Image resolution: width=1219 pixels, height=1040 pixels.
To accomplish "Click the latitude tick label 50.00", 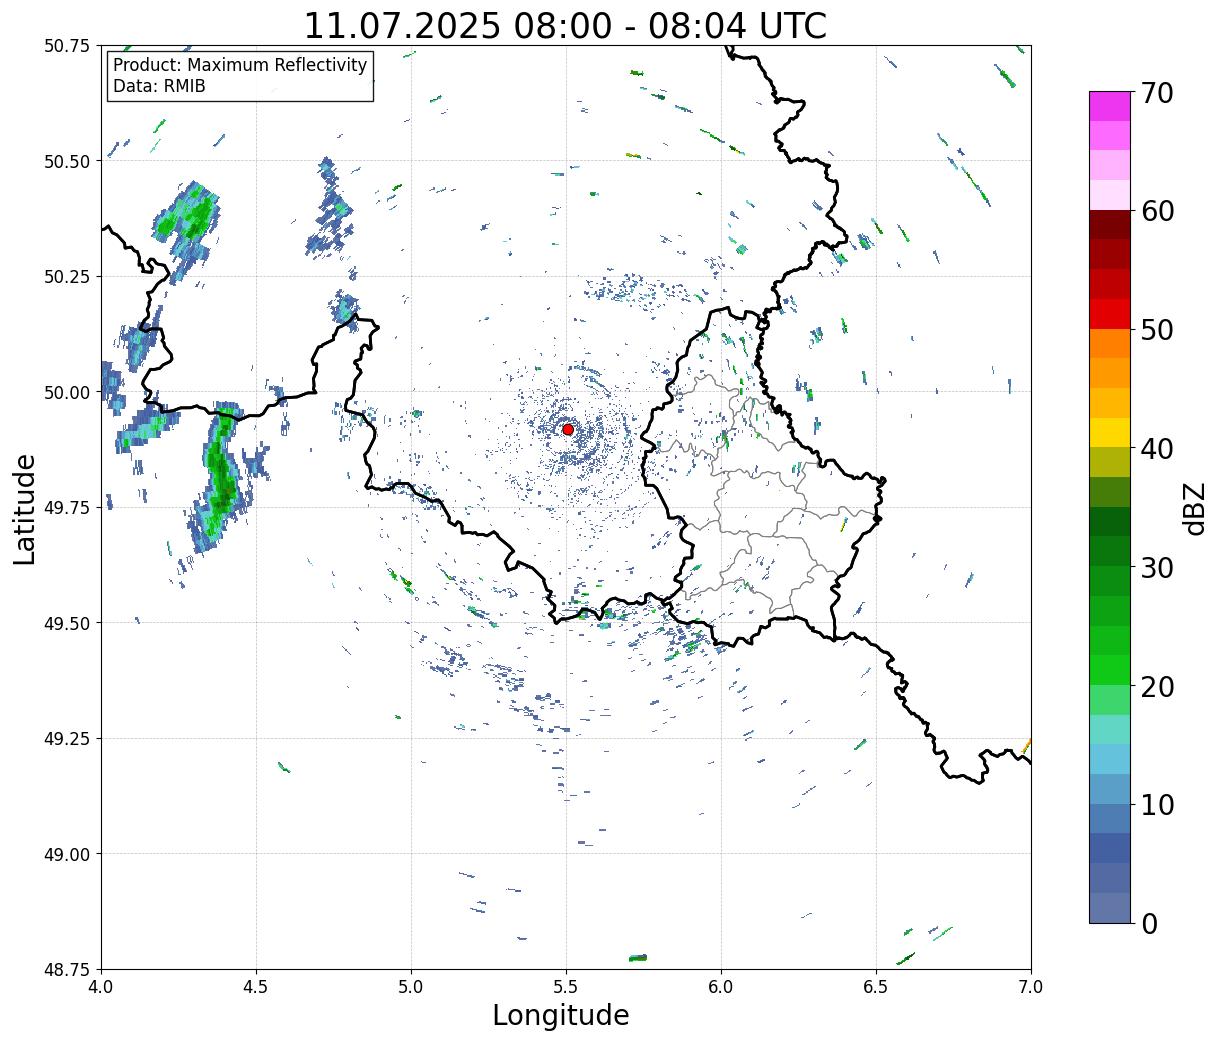I will point(67,392).
